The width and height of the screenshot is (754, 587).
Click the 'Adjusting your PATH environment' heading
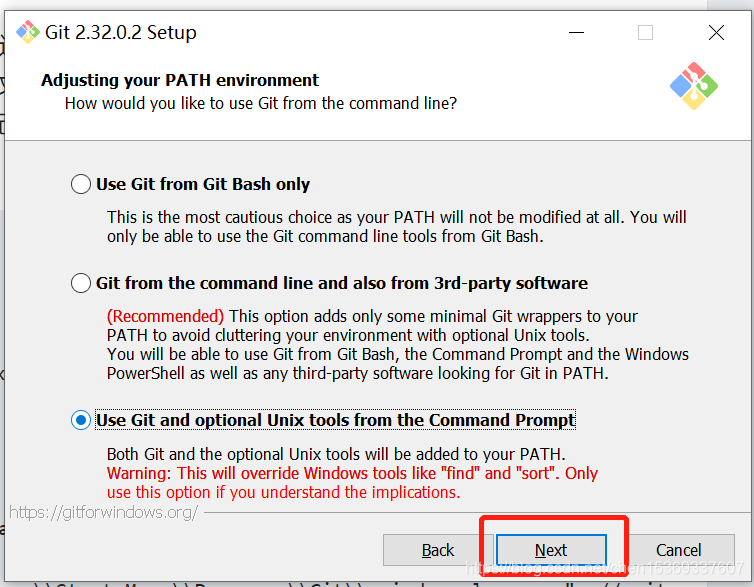180,80
